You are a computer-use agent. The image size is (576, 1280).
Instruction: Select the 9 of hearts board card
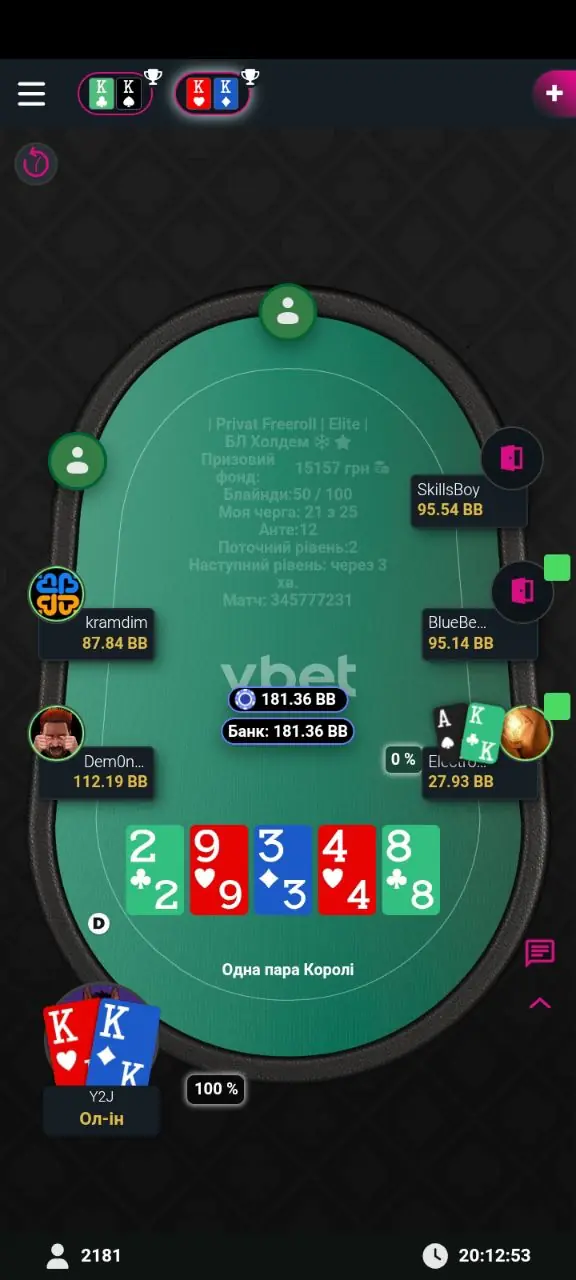pyautogui.click(x=219, y=870)
